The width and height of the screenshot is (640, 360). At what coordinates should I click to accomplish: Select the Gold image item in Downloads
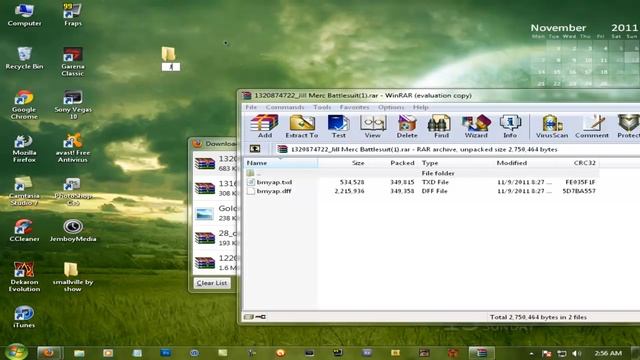[216, 213]
